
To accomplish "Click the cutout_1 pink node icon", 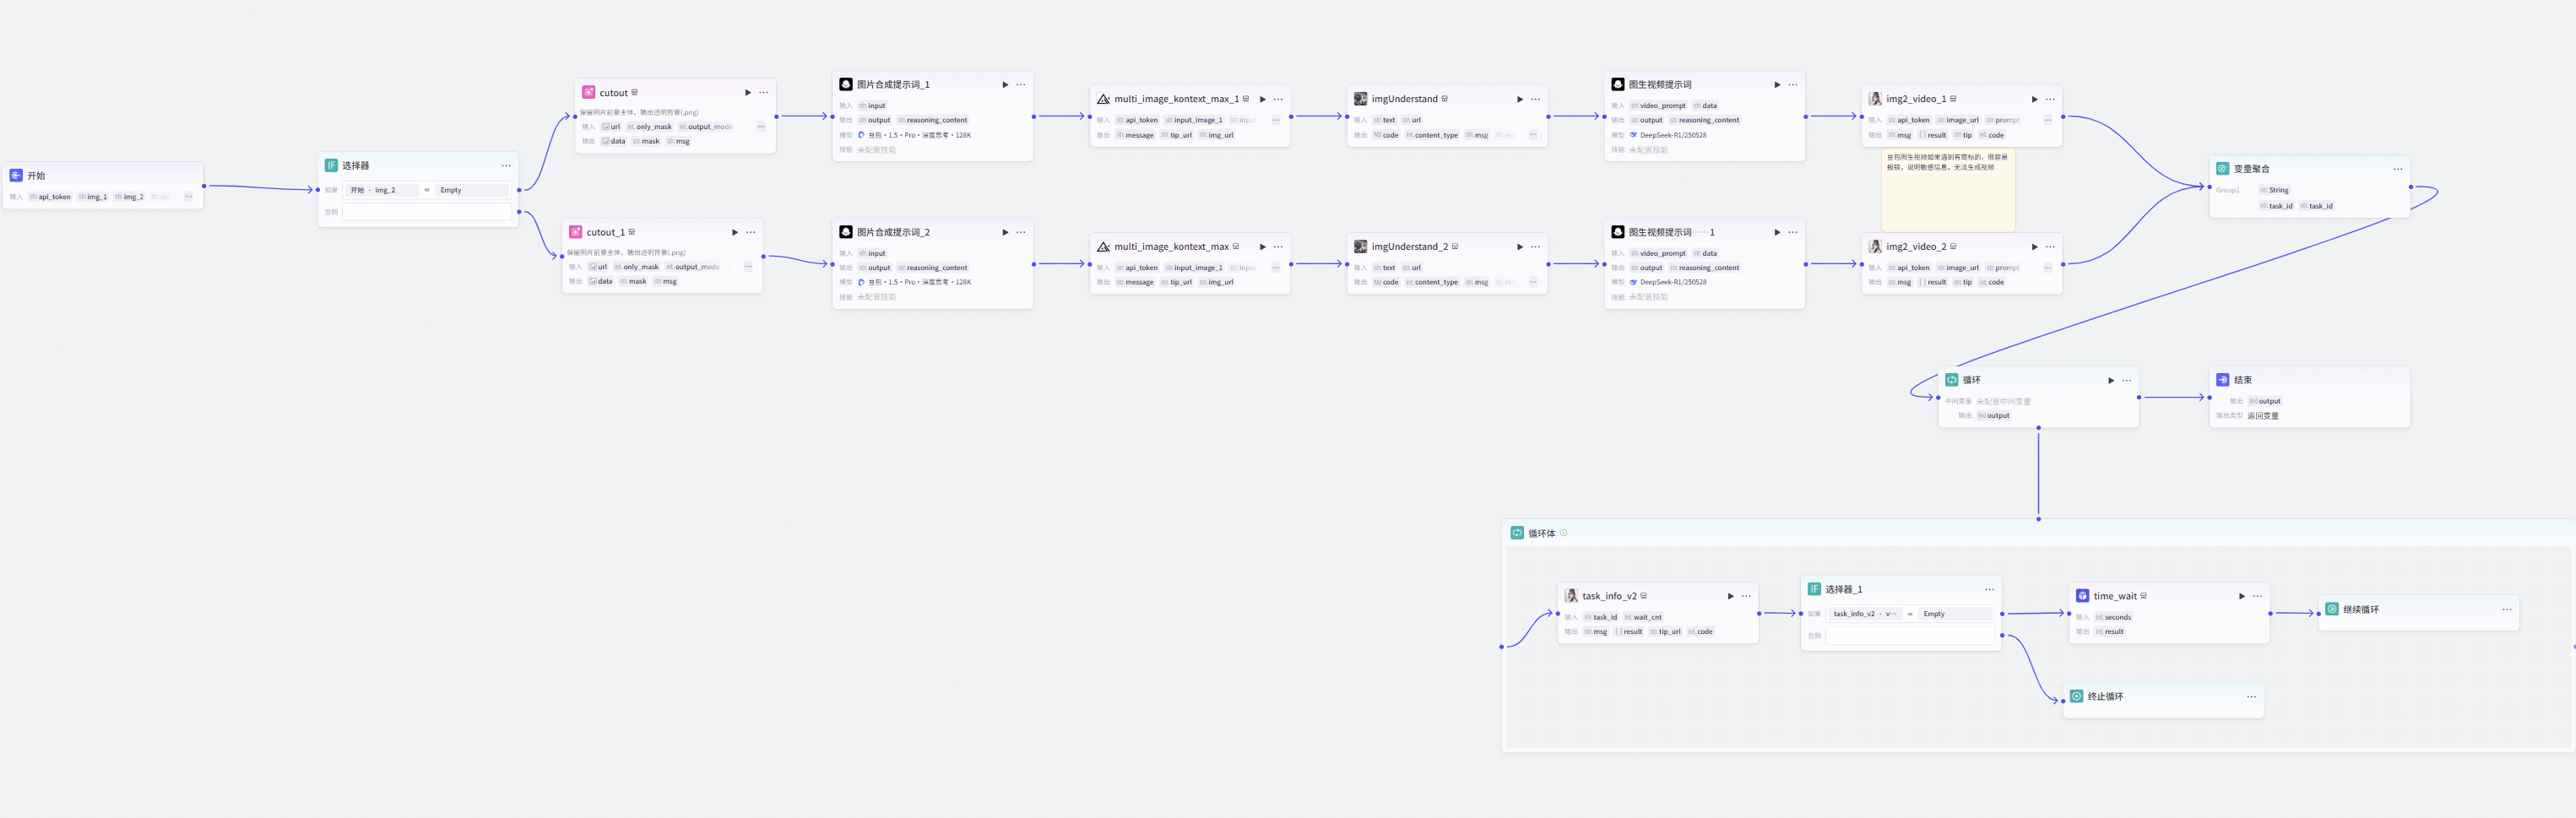I will [x=575, y=232].
